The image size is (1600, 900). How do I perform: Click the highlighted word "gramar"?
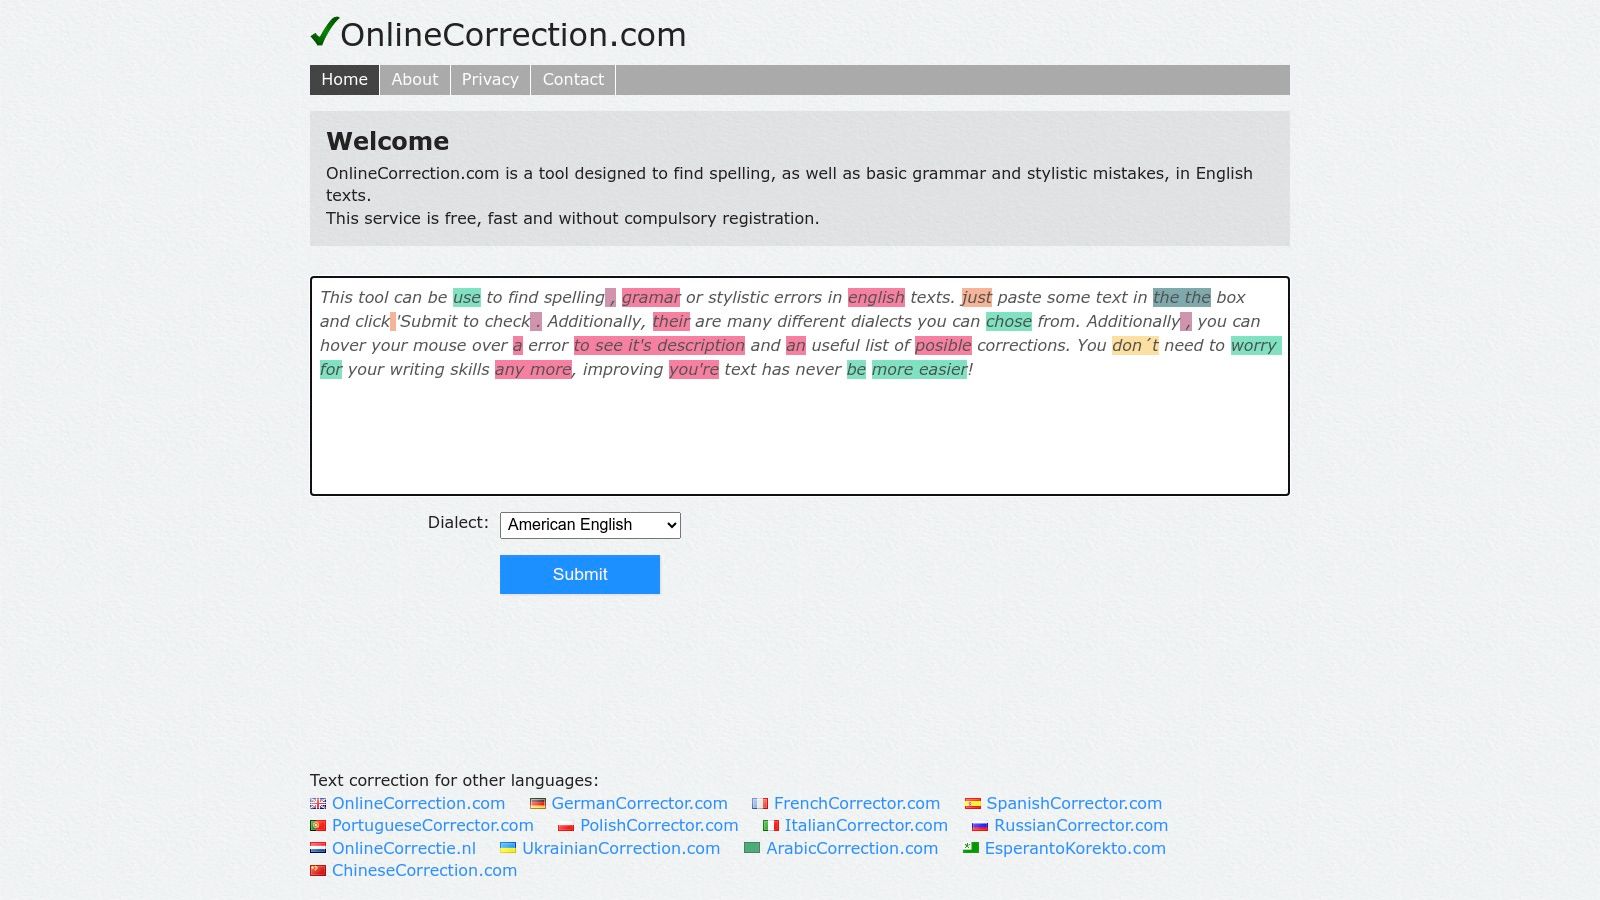click(x=651, y=297)
